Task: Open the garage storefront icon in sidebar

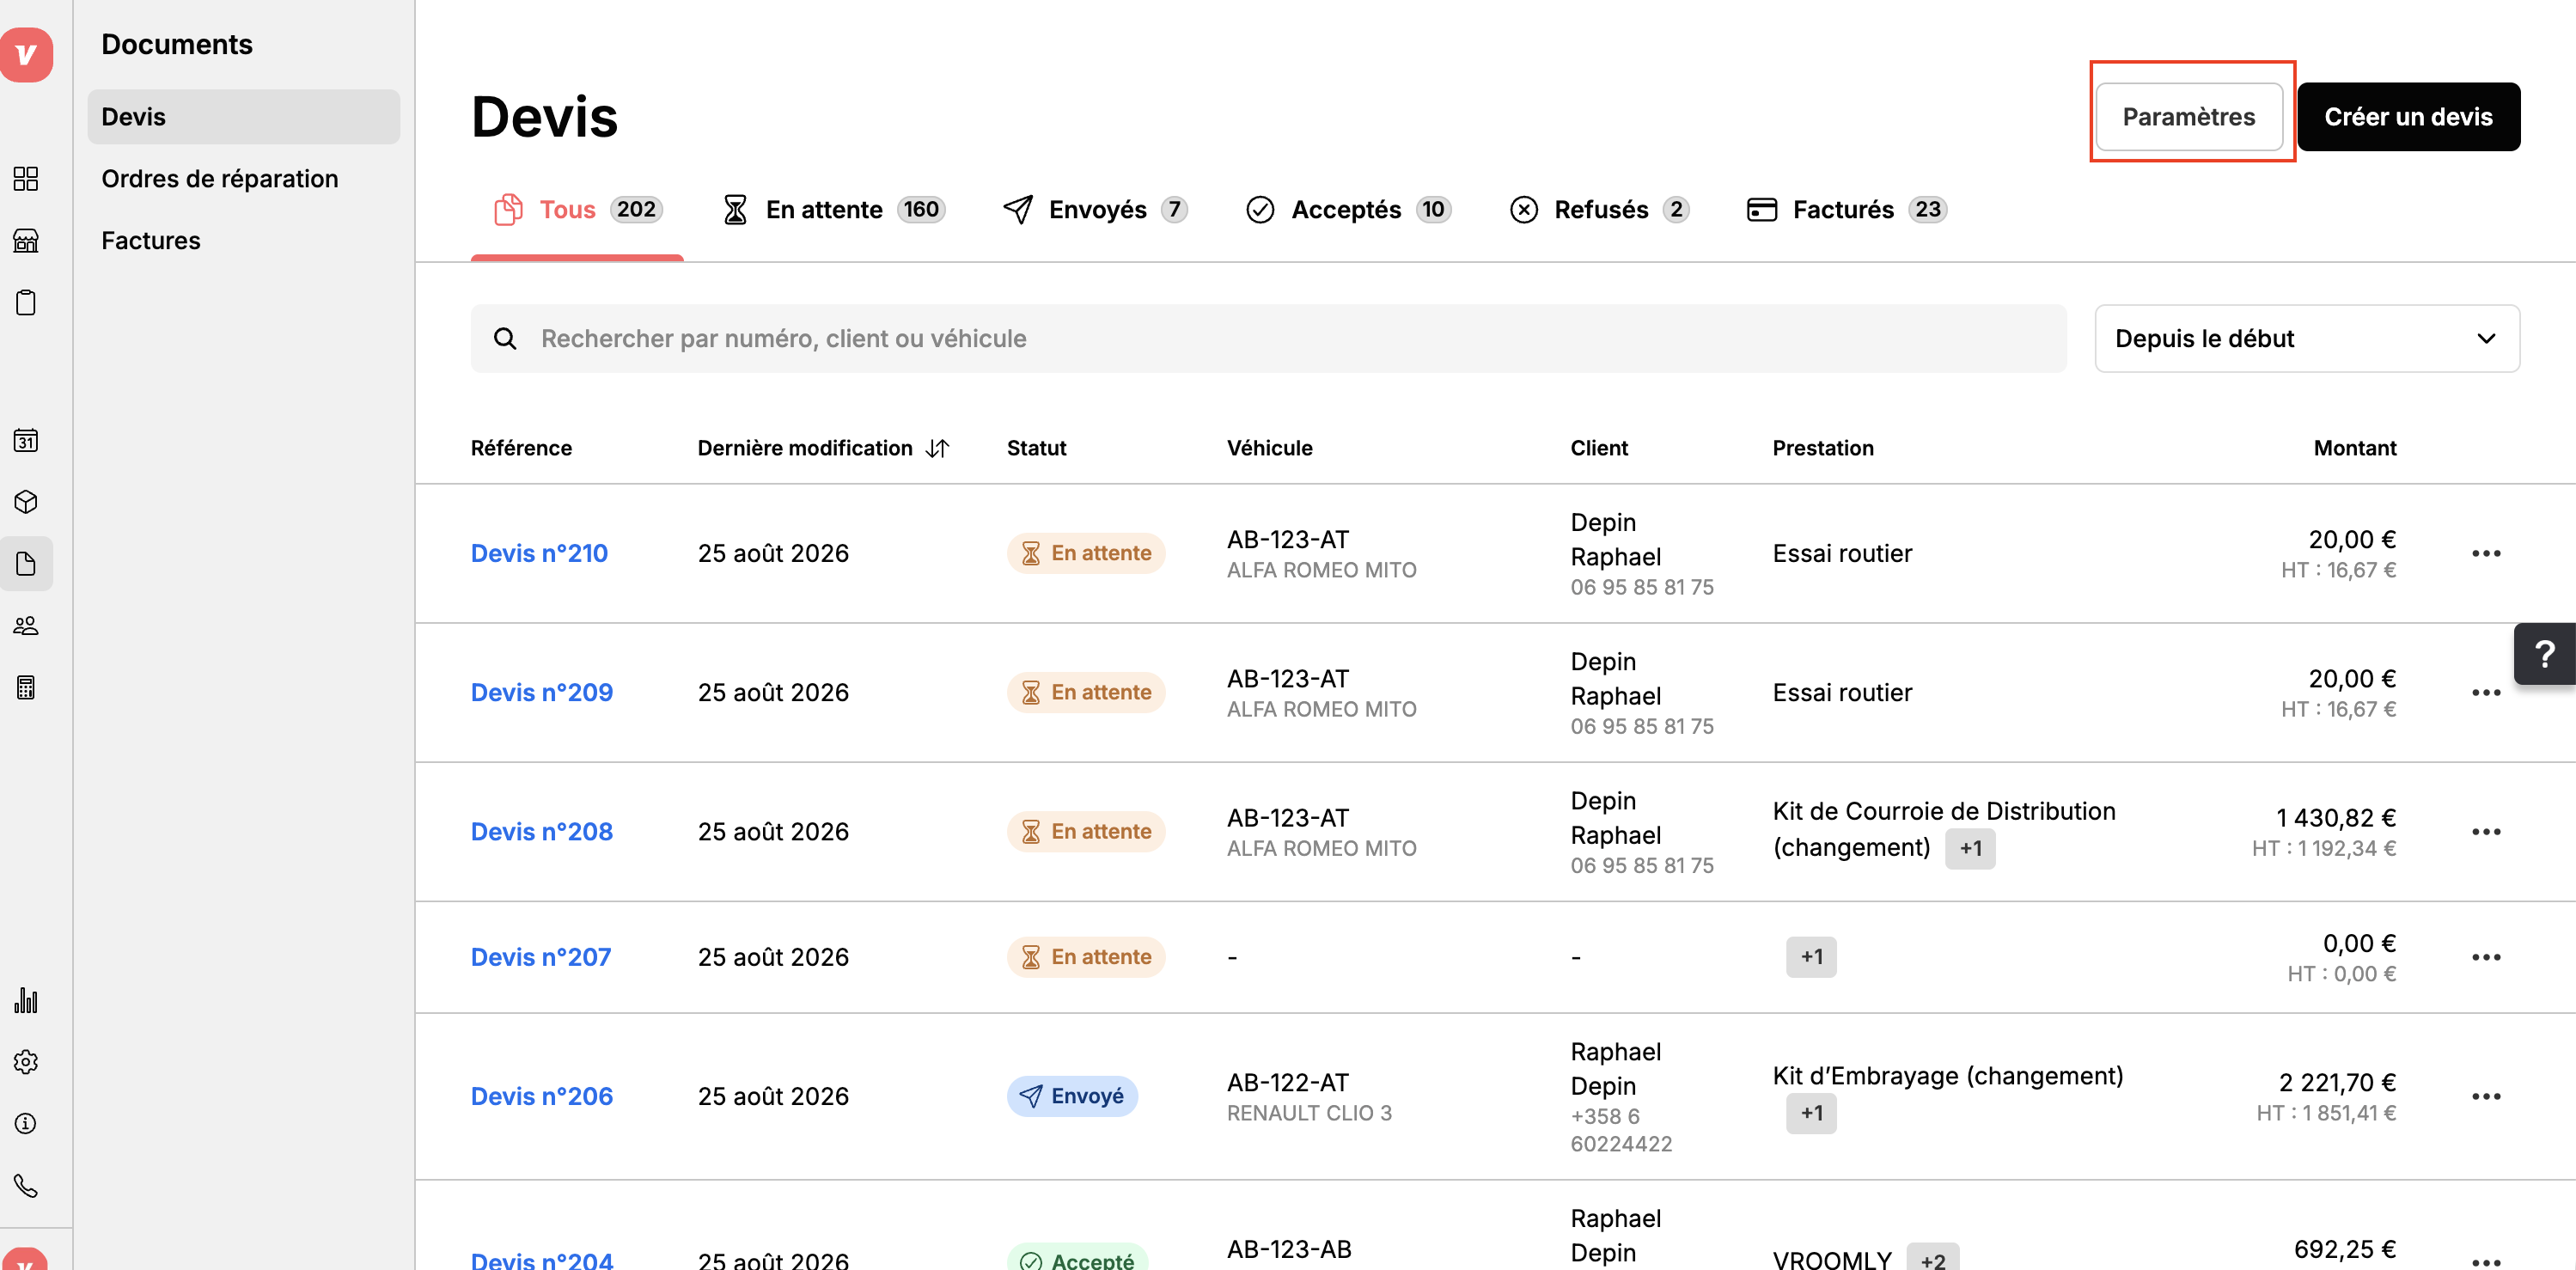Action: 26,241
